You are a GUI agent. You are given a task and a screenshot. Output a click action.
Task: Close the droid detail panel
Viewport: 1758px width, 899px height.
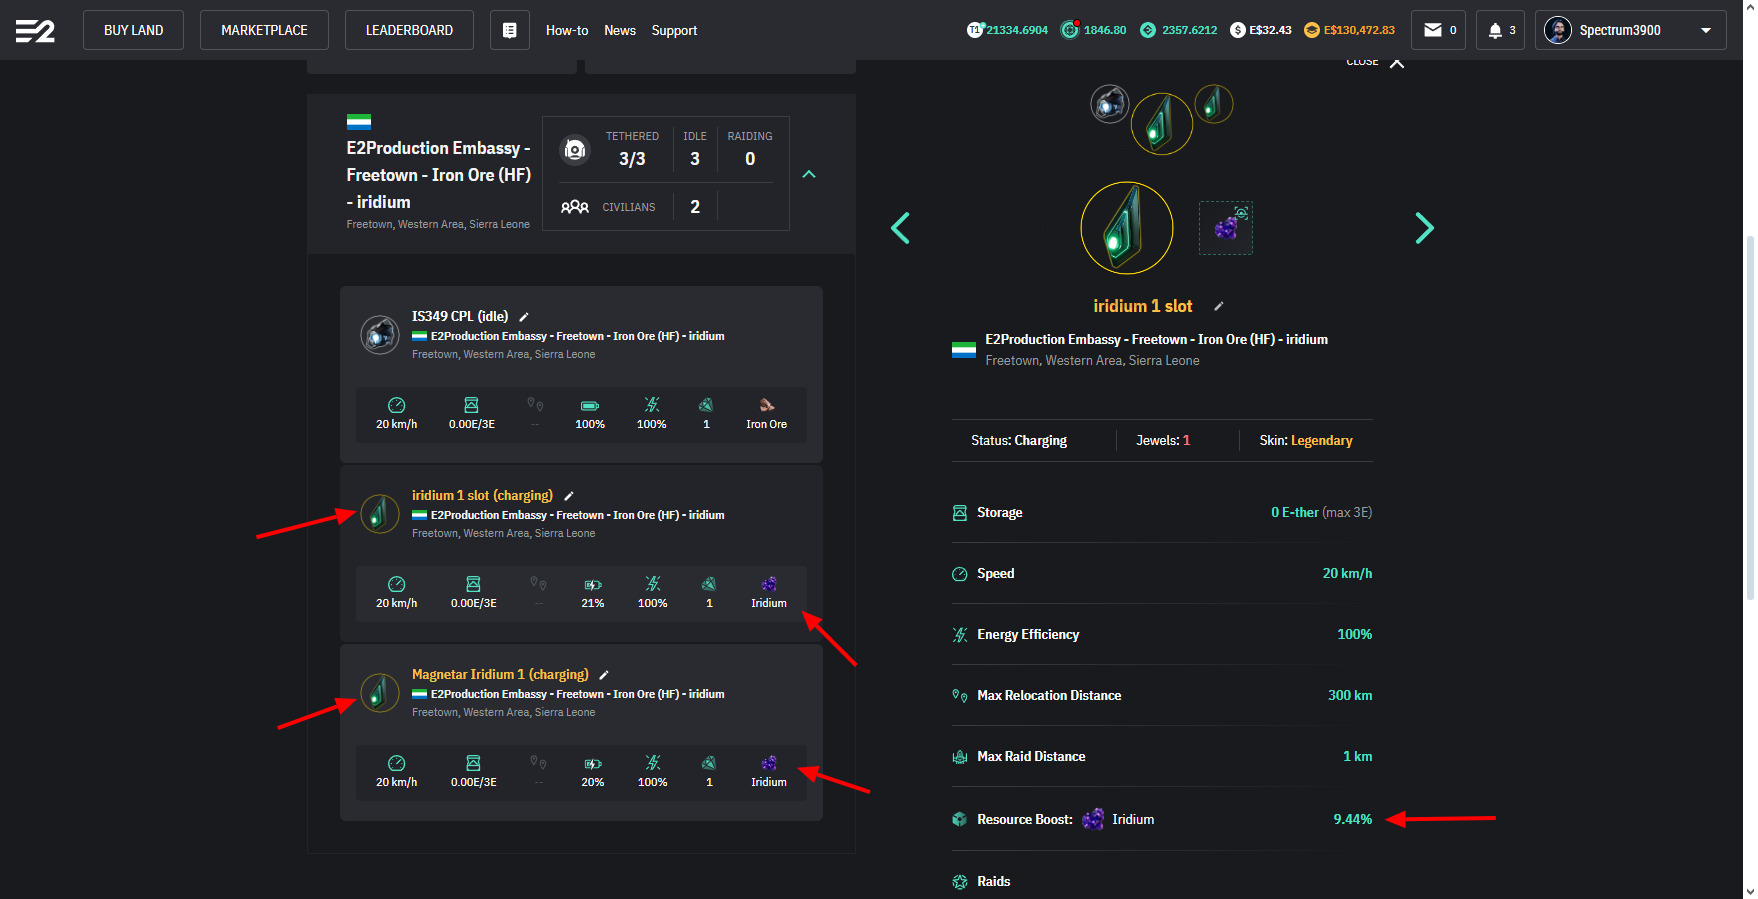click(x=1396, y=63)
